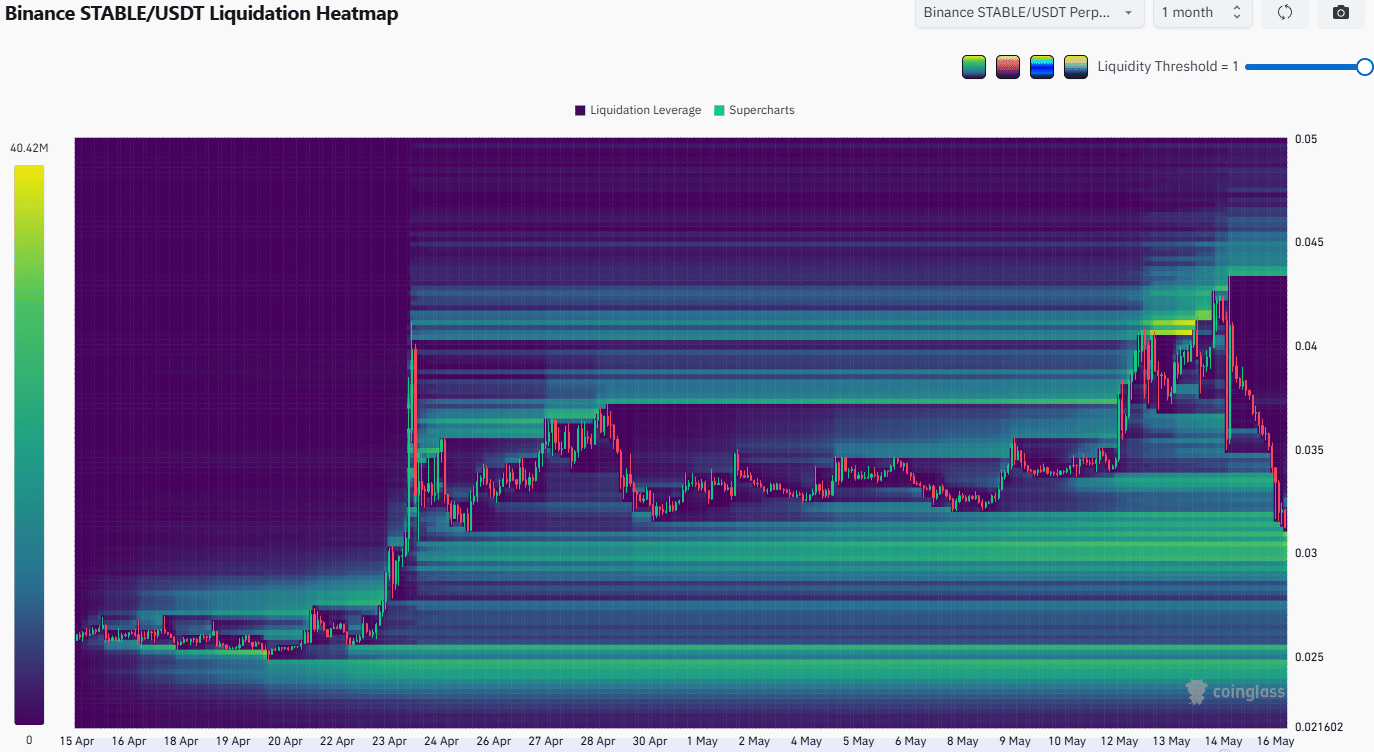The image size is (1374, 752).
Task: Click the 1 May date label
Action: [702, 741]
